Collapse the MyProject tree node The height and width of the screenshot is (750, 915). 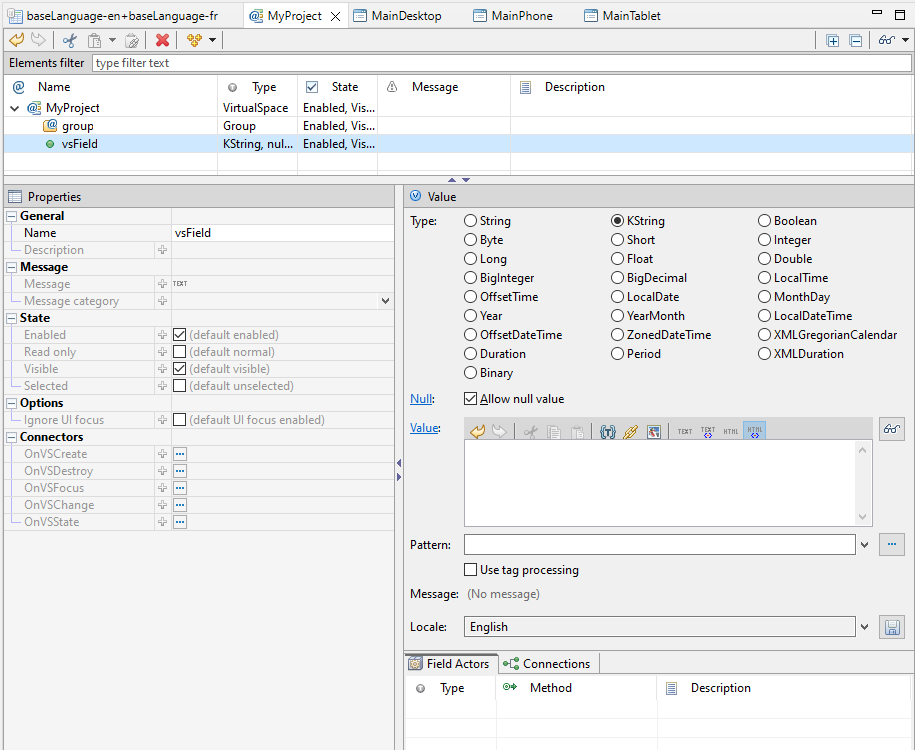[15, 108]
